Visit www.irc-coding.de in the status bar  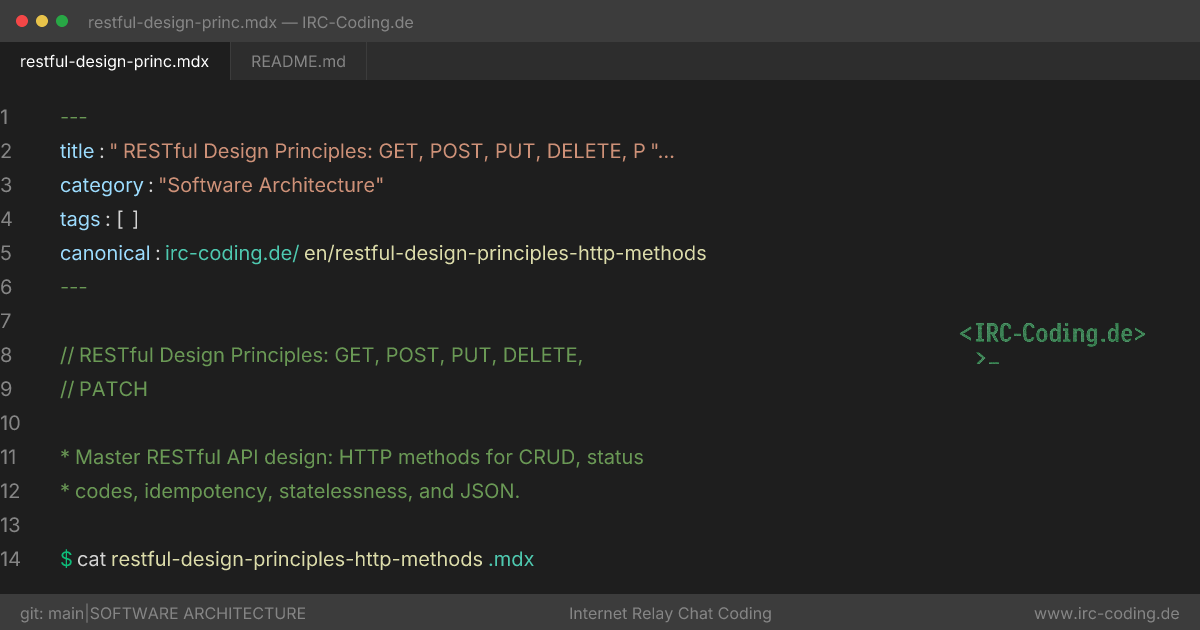coord(1107,613)
